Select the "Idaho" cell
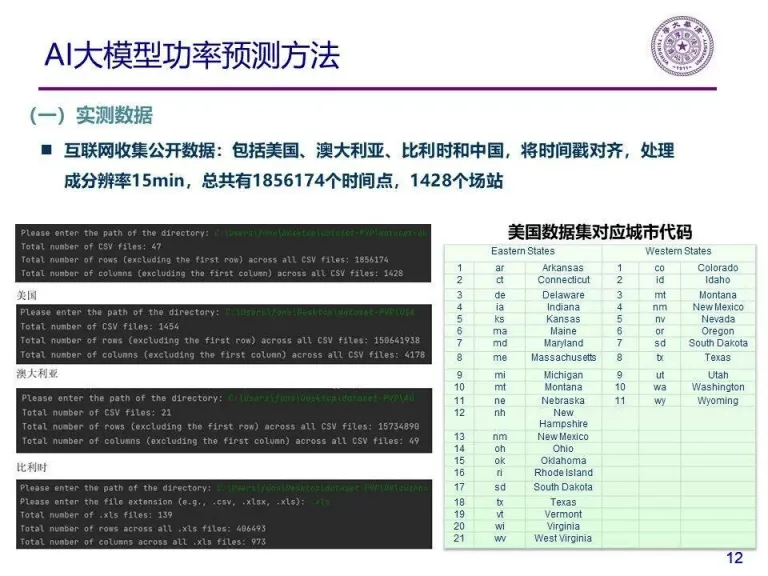 tap(718, 280)
